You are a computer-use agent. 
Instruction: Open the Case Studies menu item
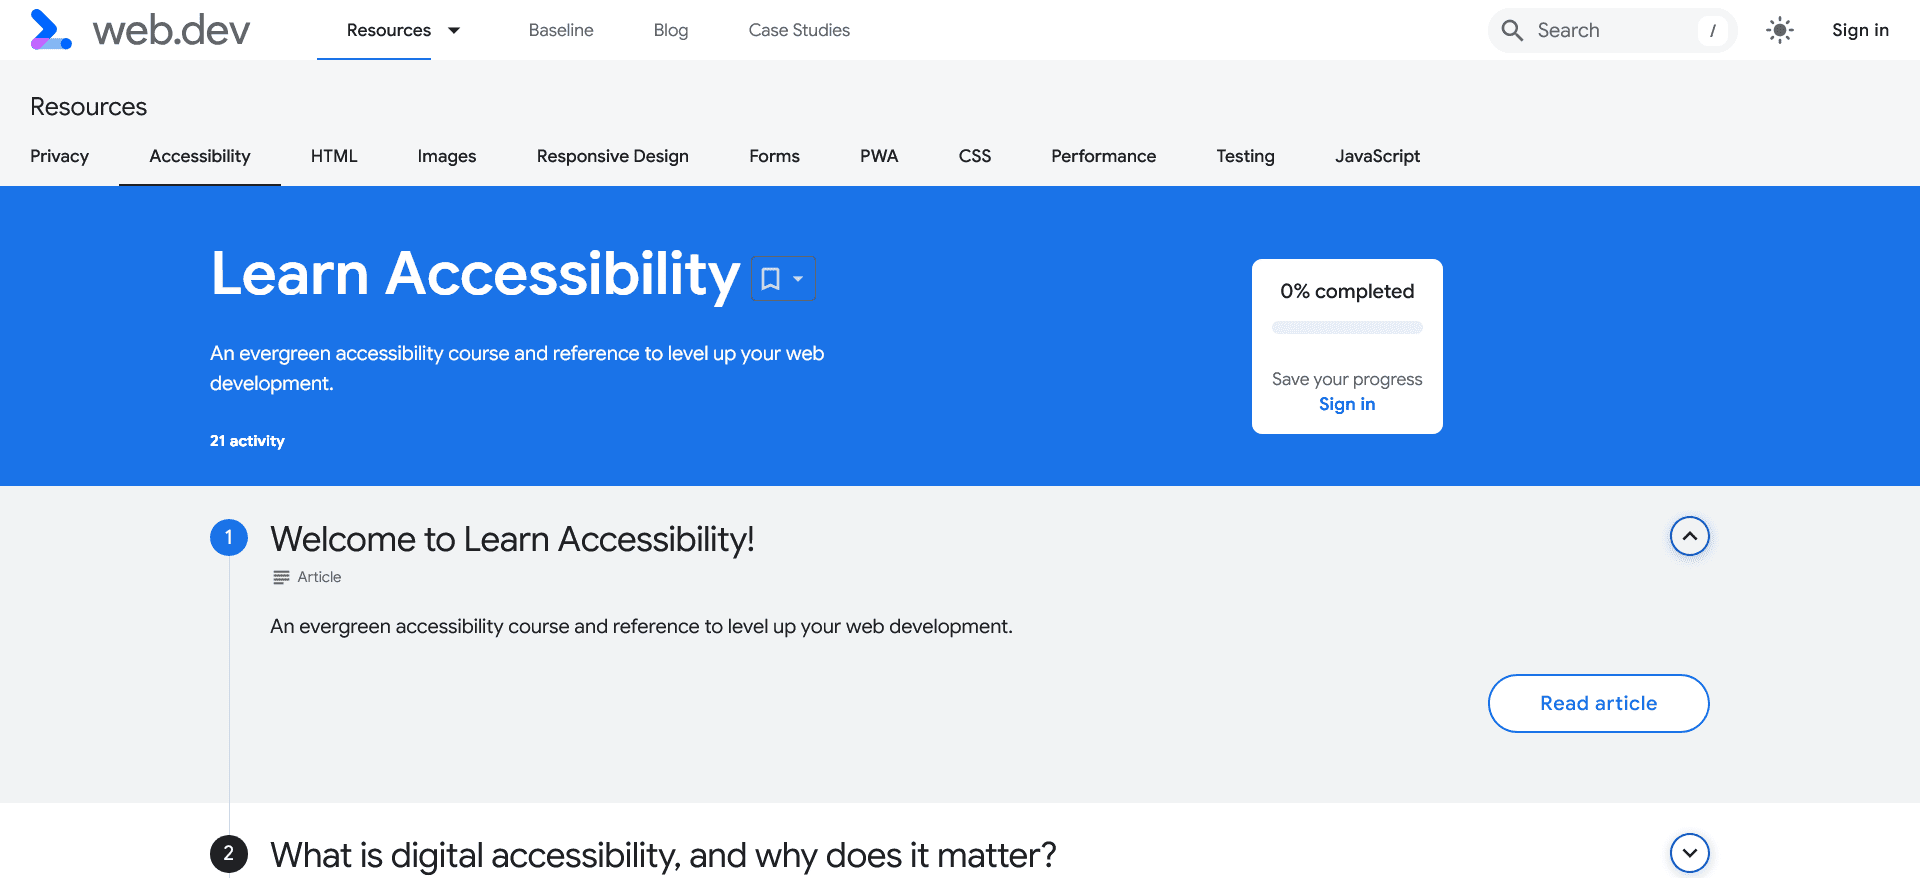pyautogui.click(x=799, y=30)
